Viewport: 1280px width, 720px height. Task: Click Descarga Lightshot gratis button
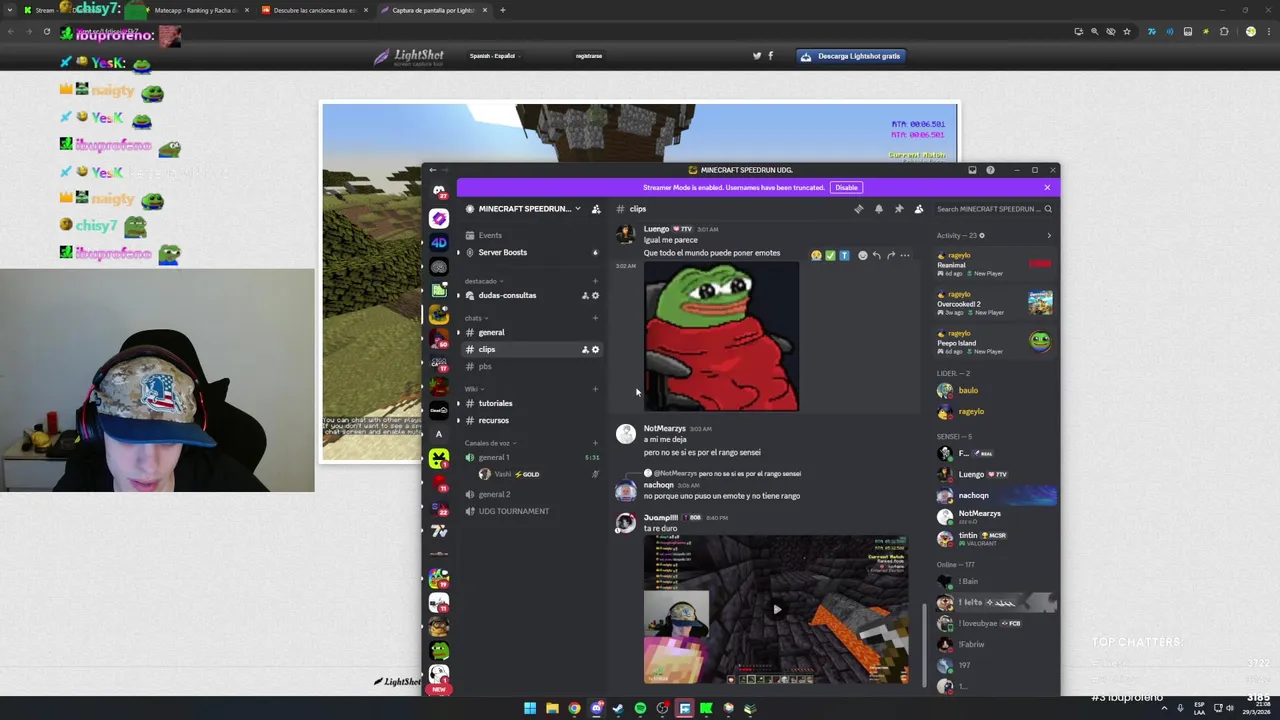851,56
